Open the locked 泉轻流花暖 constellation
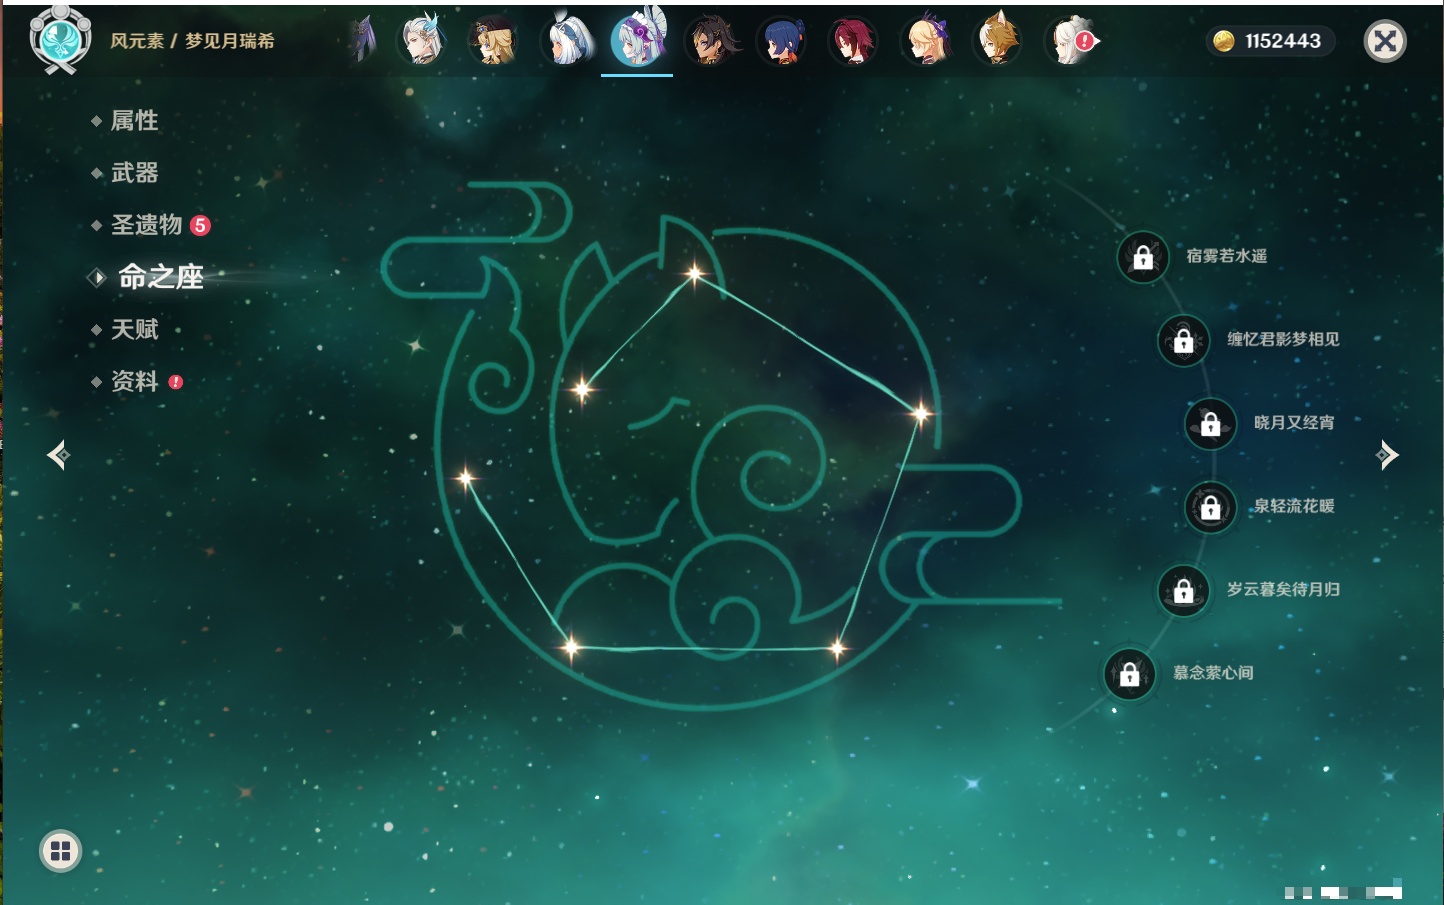The image size is (1444, 905). [x=1211, y=508]
